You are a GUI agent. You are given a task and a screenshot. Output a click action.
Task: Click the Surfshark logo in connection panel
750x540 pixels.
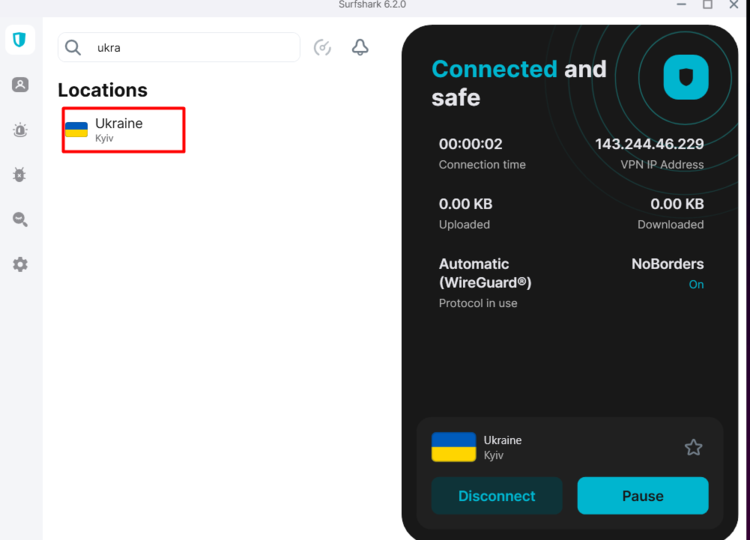click(x=686, y=77)
